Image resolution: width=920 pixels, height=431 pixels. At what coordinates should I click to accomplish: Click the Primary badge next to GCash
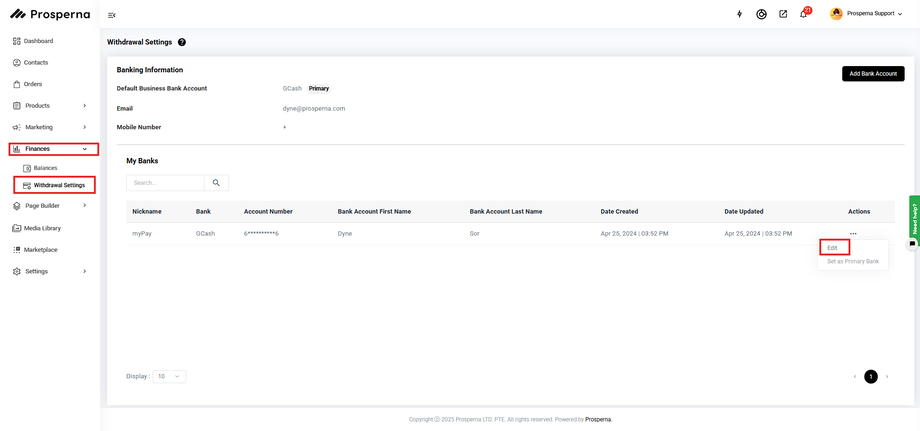pyautogui.click(x=319, y=89)
